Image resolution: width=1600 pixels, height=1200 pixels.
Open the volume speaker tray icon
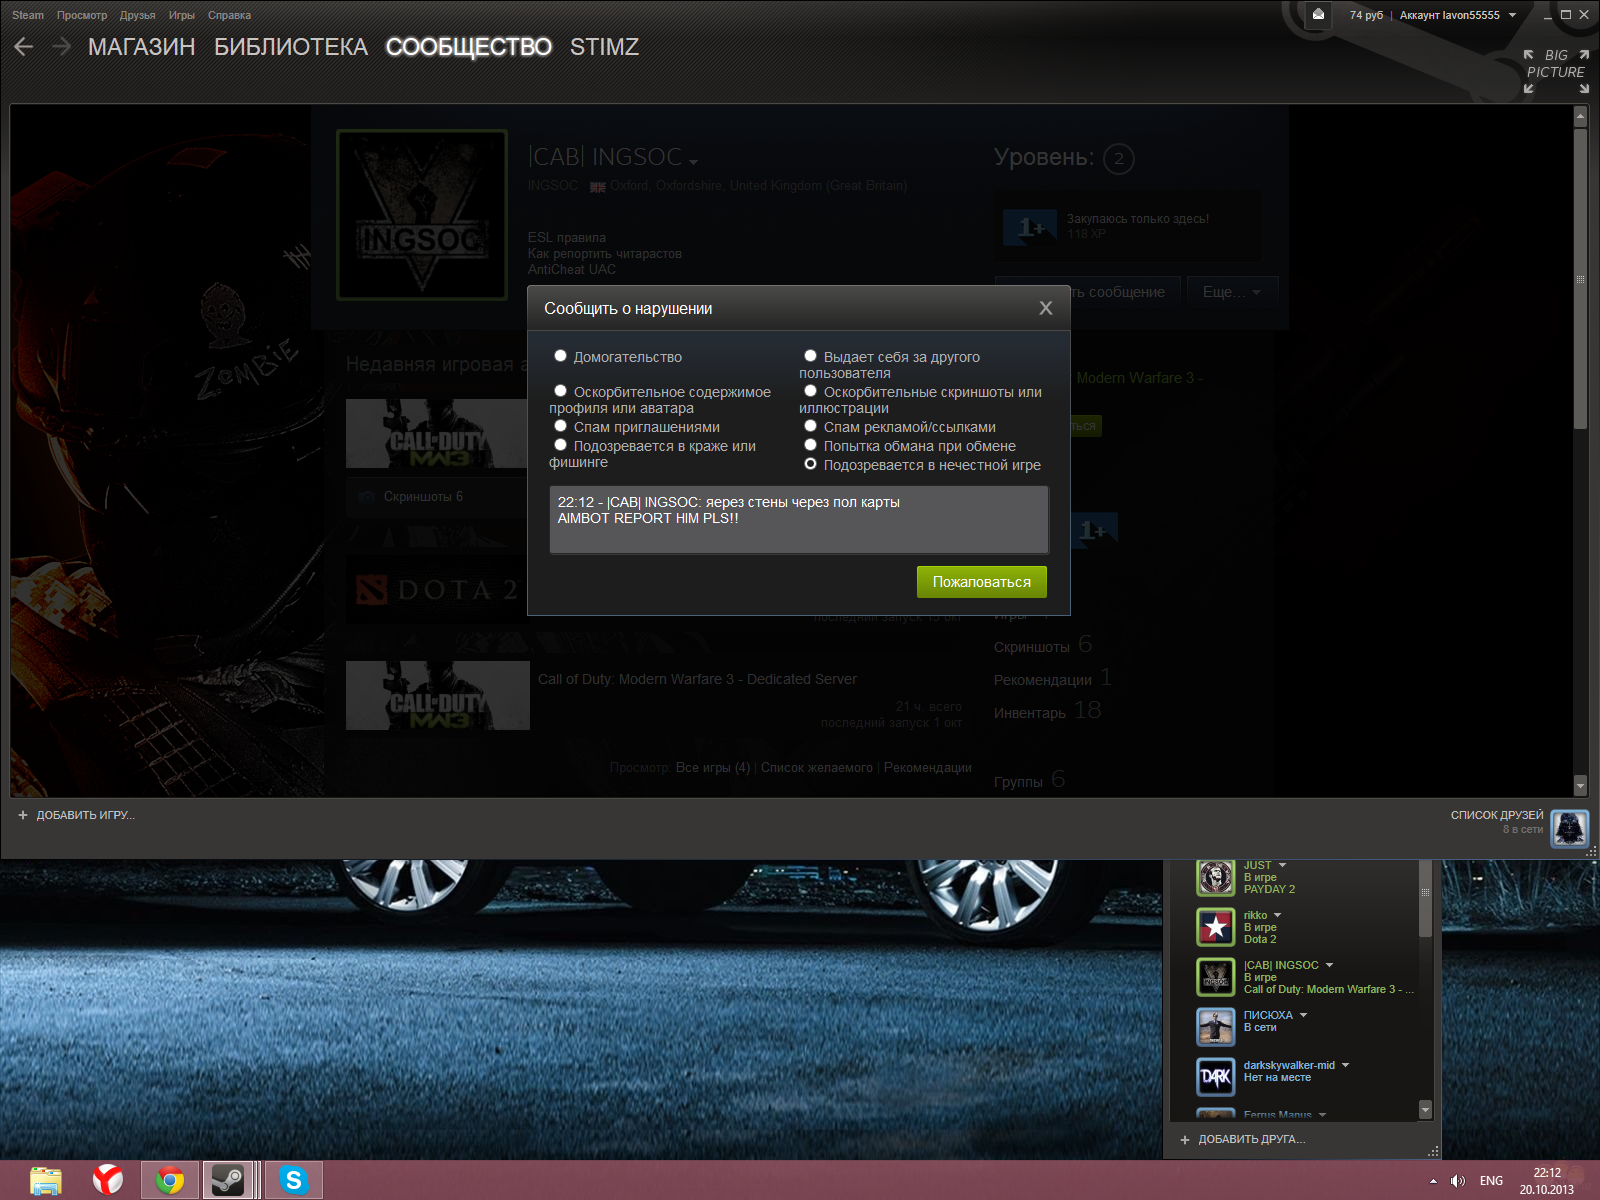tap(1458, 1181)
